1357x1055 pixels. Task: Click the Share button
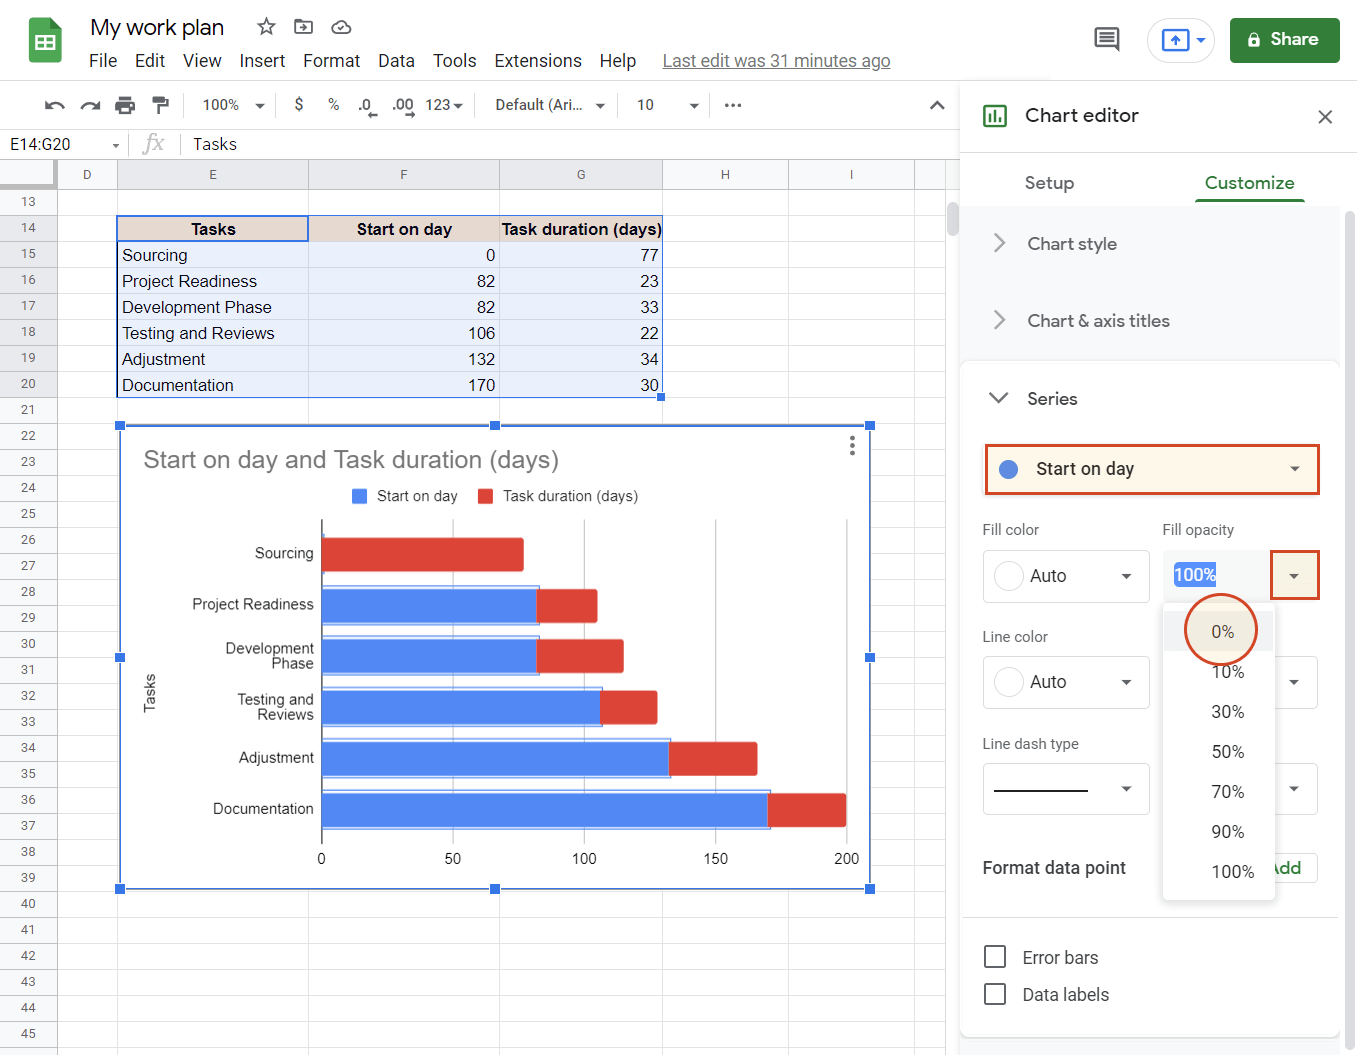[1284, 40]
